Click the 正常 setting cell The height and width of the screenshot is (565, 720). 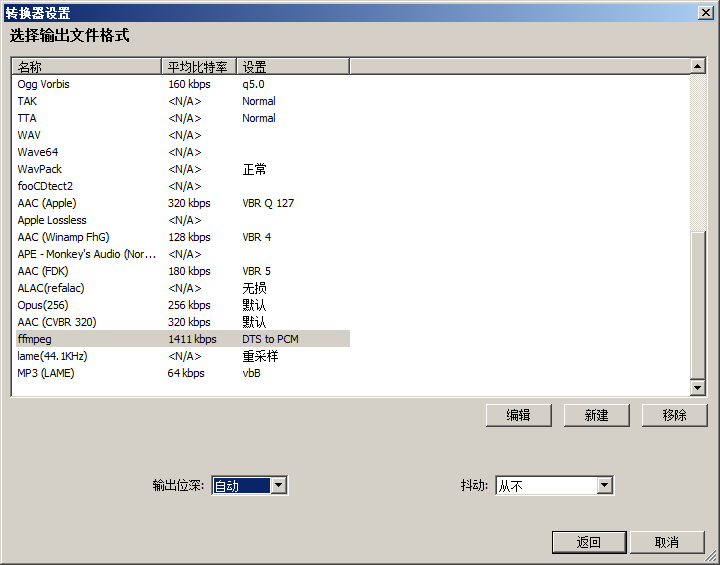pos(254,169)
